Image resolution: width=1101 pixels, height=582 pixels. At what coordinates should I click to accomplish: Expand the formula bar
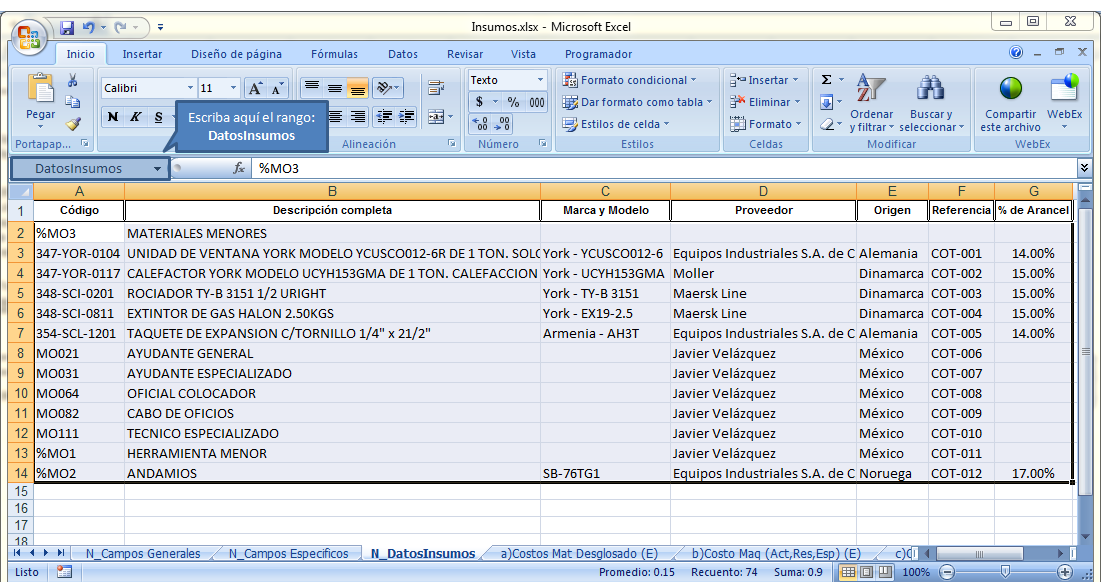(x=1085, y=168)
